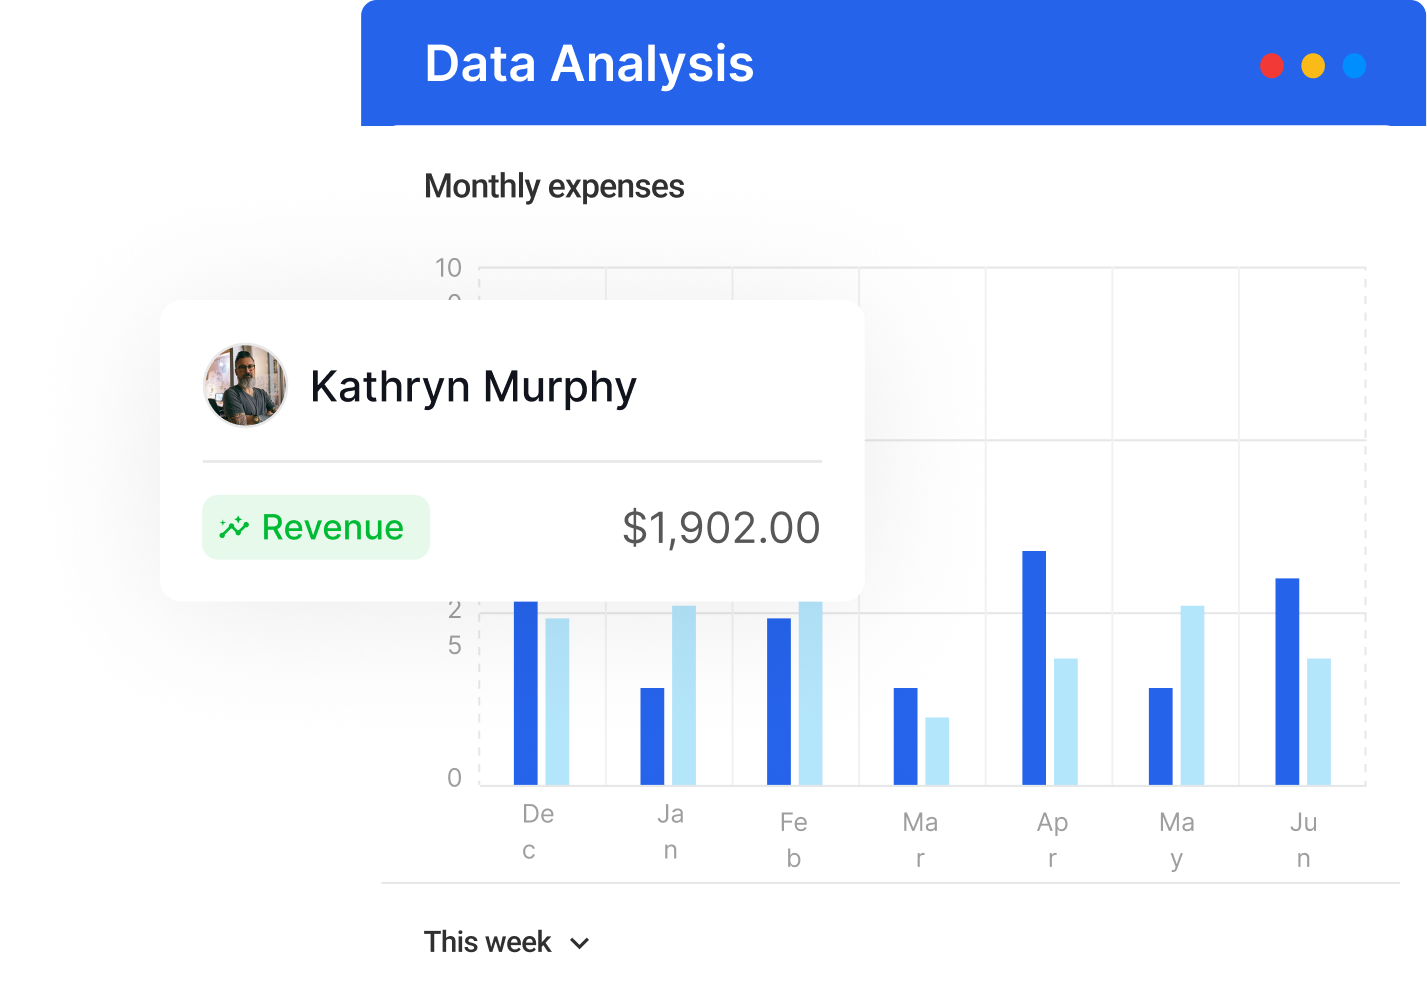Viewport: 1427px width, 1002px height.
Task: Select the Kathryn Murphy name text
Action: tap(473, 387)
